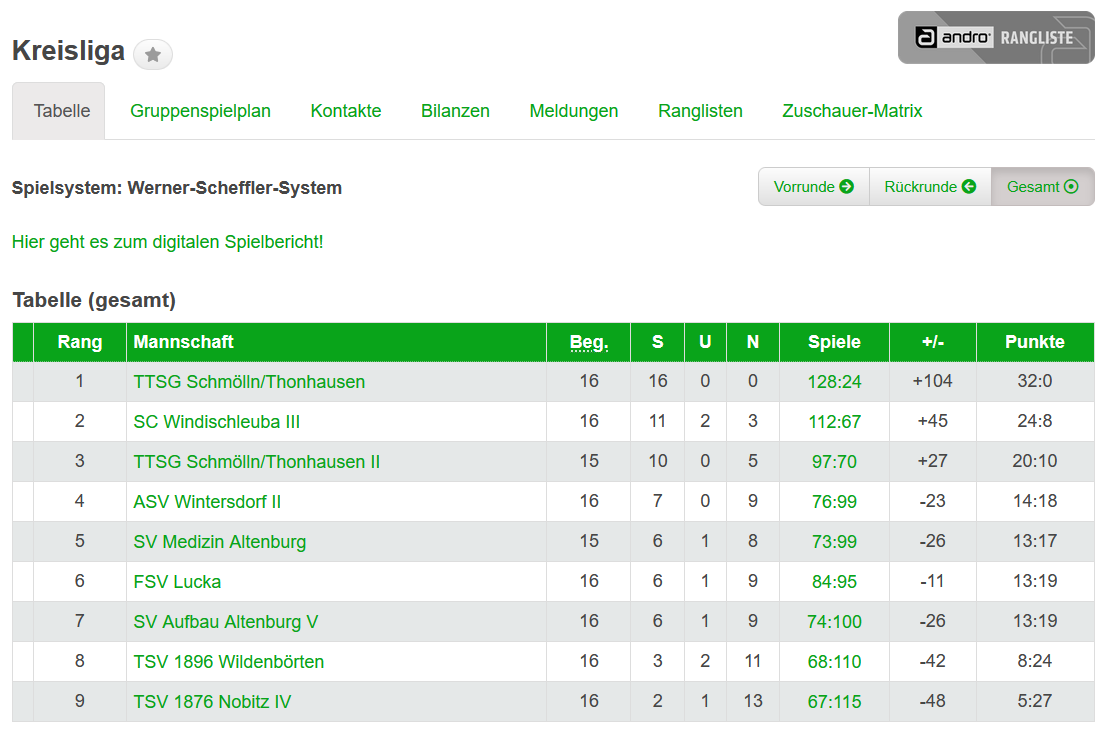1108x738 pixels.
Task: Select Gesamt table view
Action: click(x=1042, y=187)
